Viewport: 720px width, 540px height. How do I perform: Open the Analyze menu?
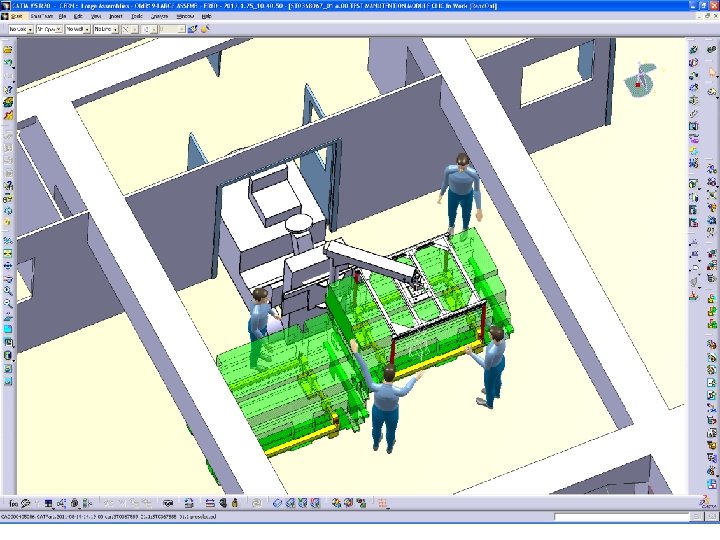click(159, 16)
